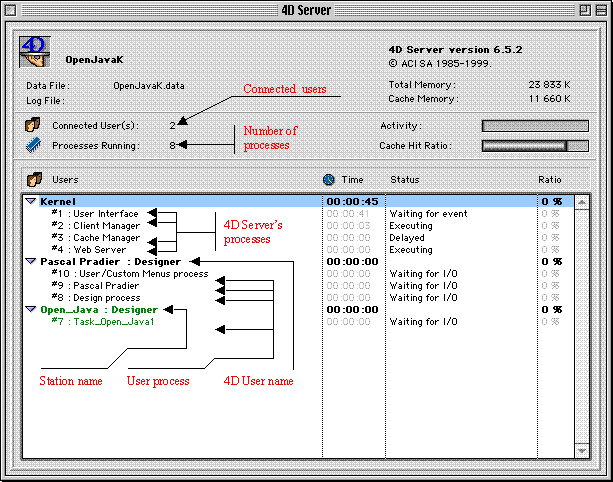This screenshot has width=613, height=482.
Task: Click the Connected Users icon
Action: point(32,126)
